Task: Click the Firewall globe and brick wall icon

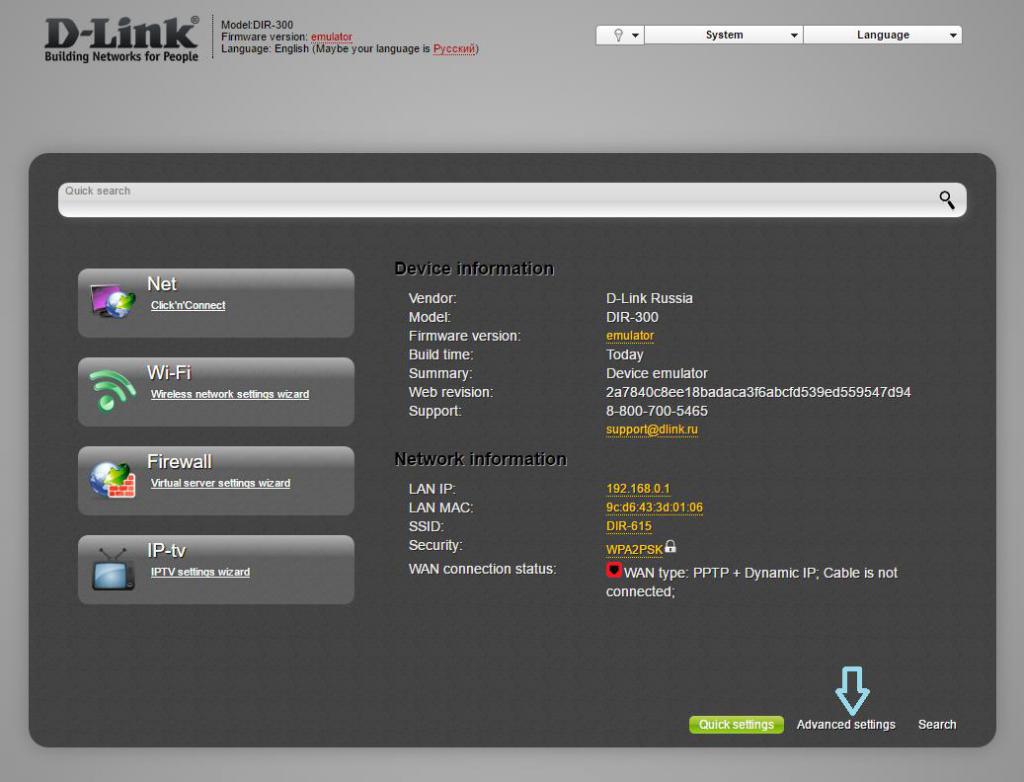Action: click(112, 480)
